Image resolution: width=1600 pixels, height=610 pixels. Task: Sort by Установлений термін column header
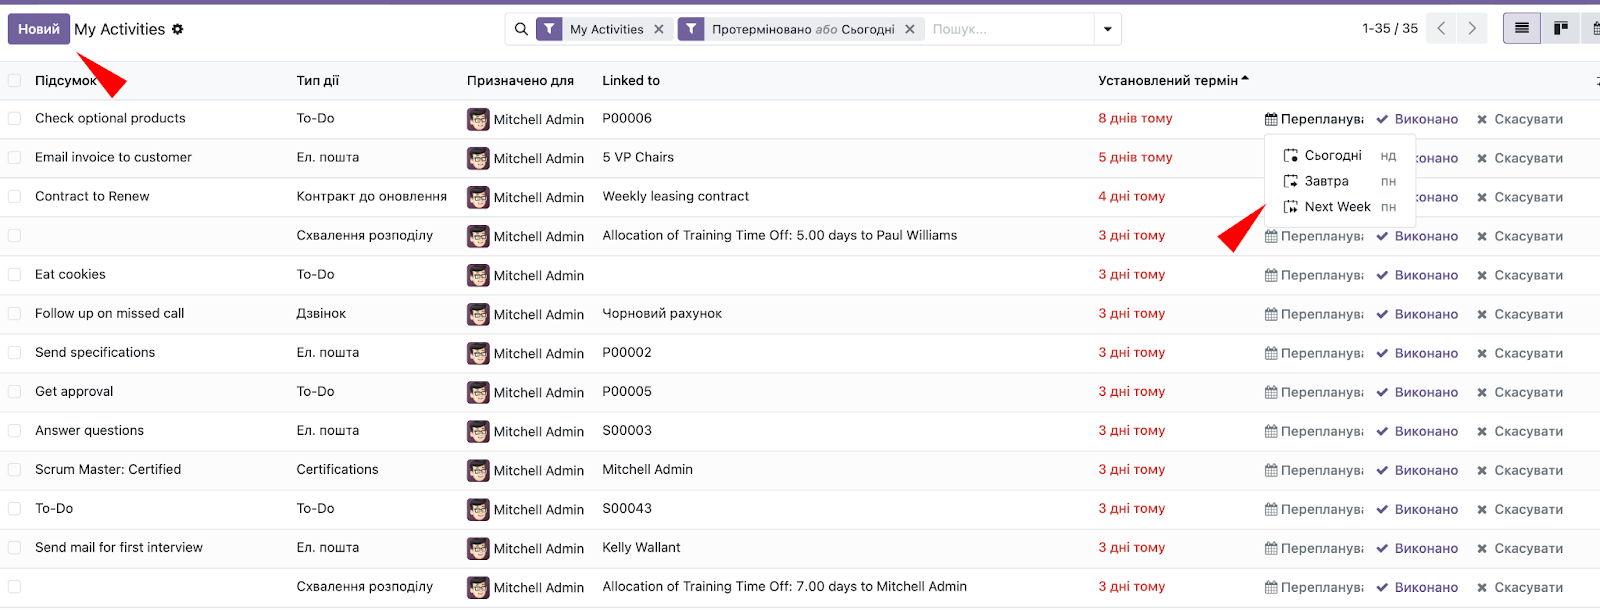point(1167,80)
